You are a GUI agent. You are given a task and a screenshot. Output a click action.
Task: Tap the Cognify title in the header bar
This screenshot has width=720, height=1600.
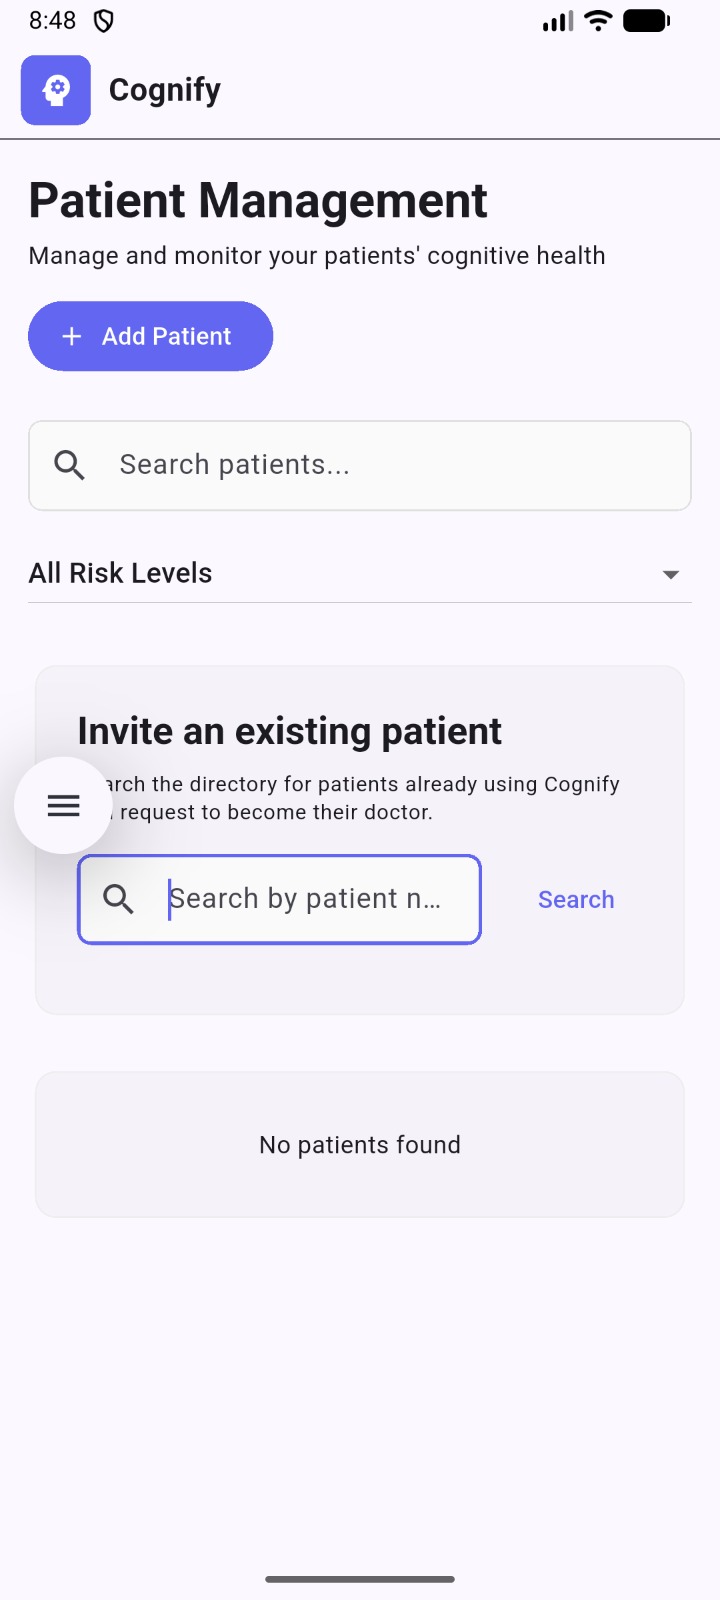164,90
